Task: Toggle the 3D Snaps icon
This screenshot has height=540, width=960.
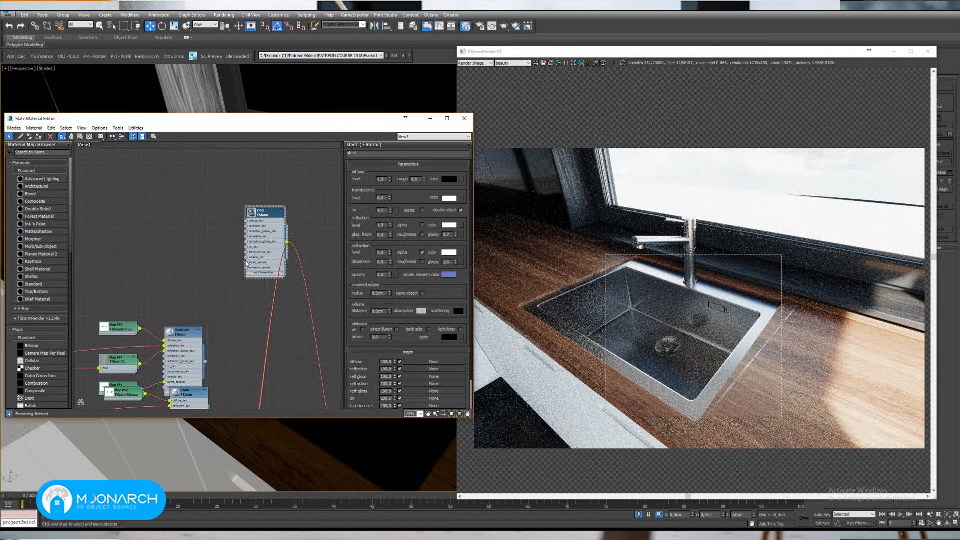Action: [264, 26]
